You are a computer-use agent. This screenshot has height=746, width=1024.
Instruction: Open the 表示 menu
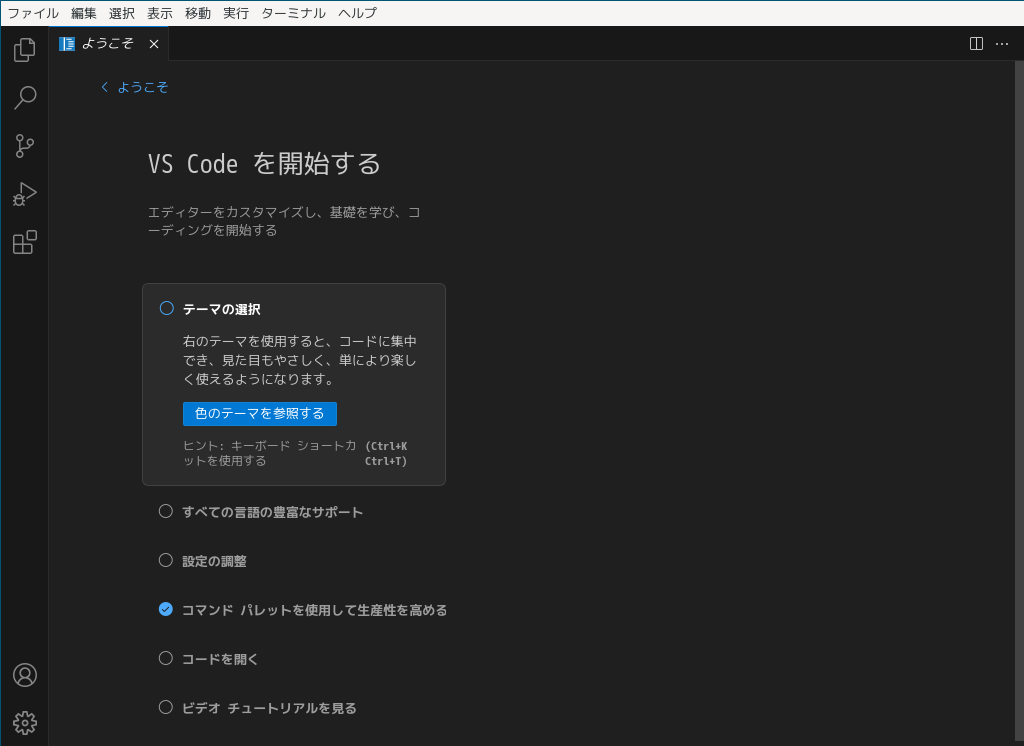coord(159,13)
